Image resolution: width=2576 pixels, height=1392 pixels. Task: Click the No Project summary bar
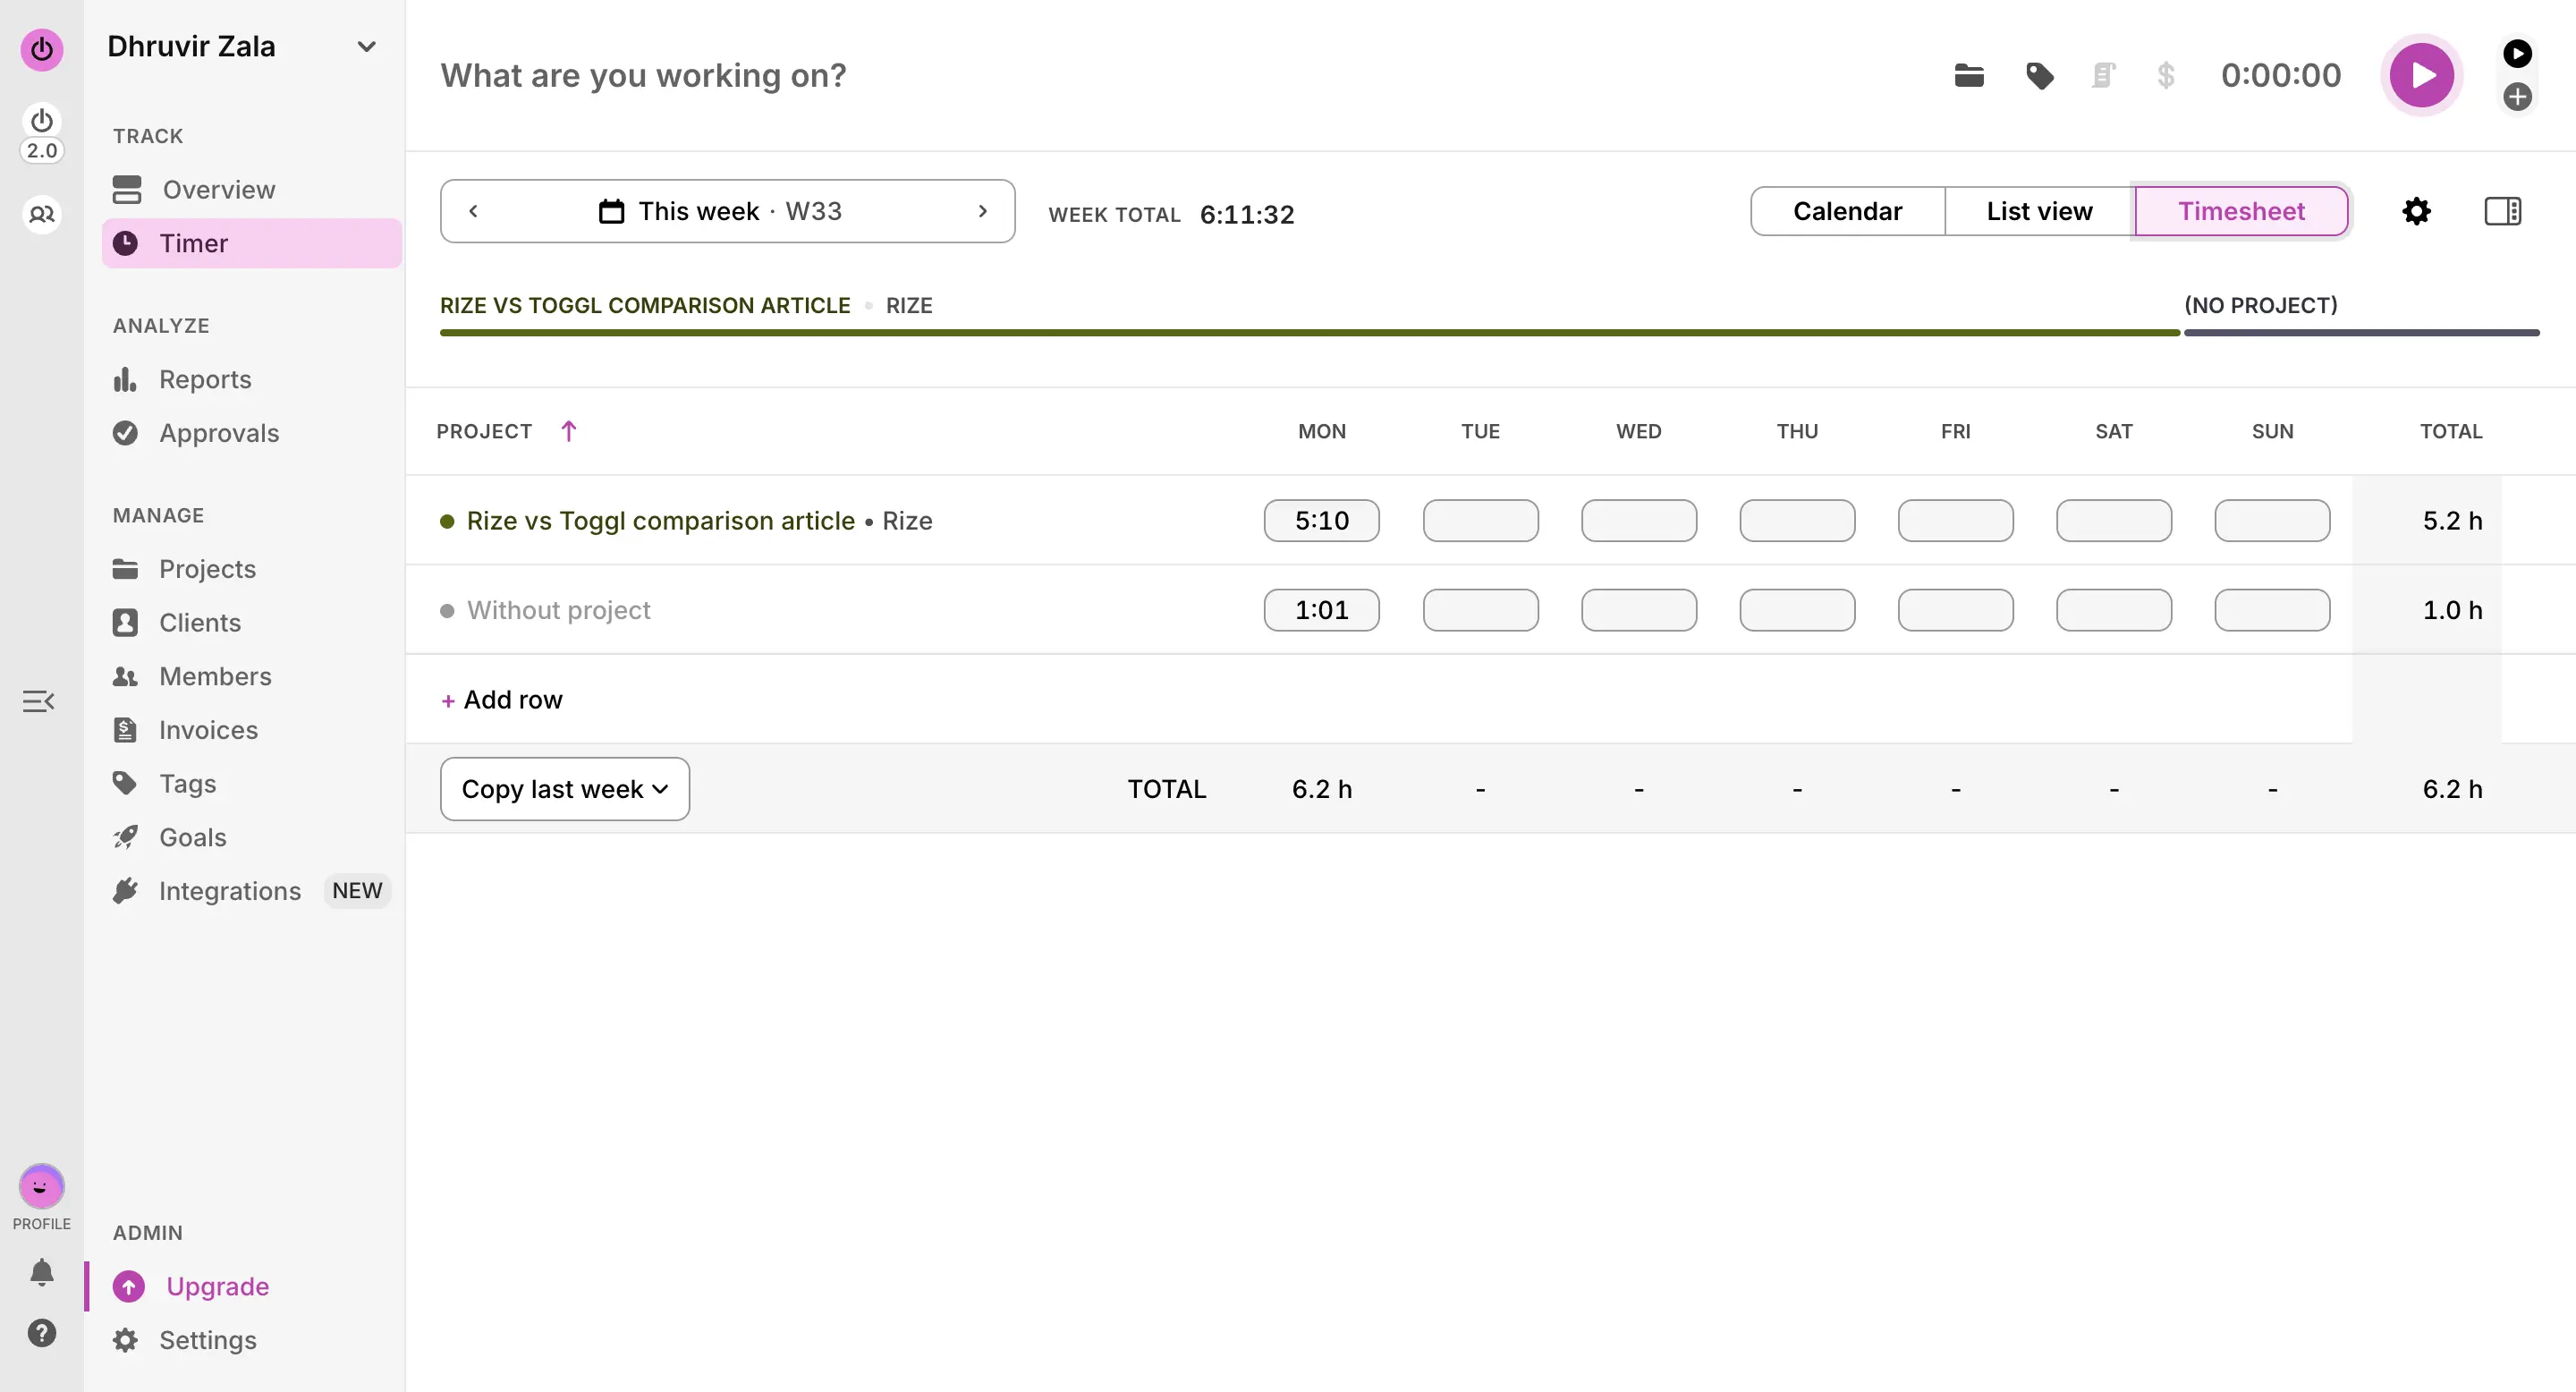2362,333
